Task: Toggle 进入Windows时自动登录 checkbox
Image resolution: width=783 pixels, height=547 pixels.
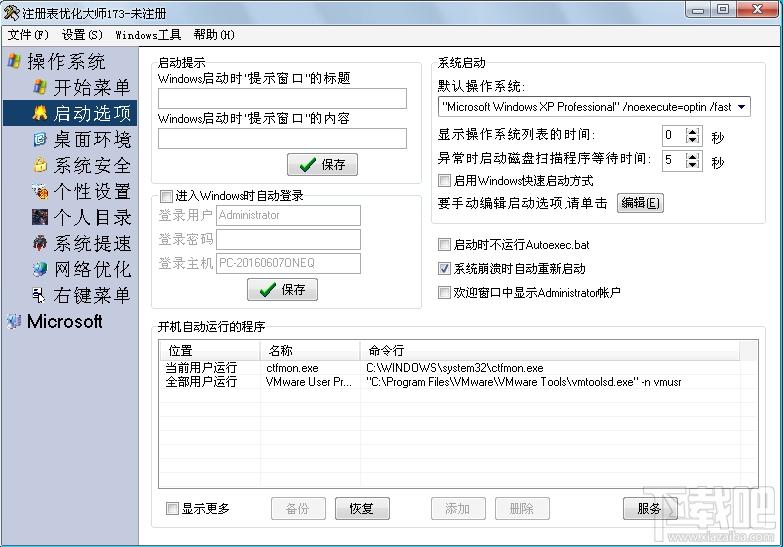Action: (x=166, y=196)
